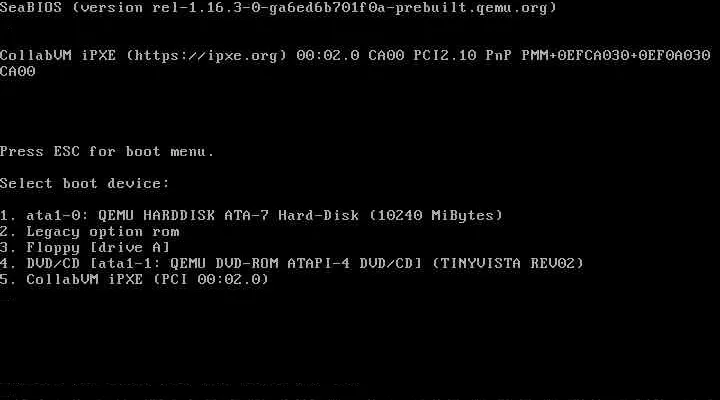Click the https://ipxe.org URL text
Viewport: 720px width, 400px height.
tap(206, 56)
